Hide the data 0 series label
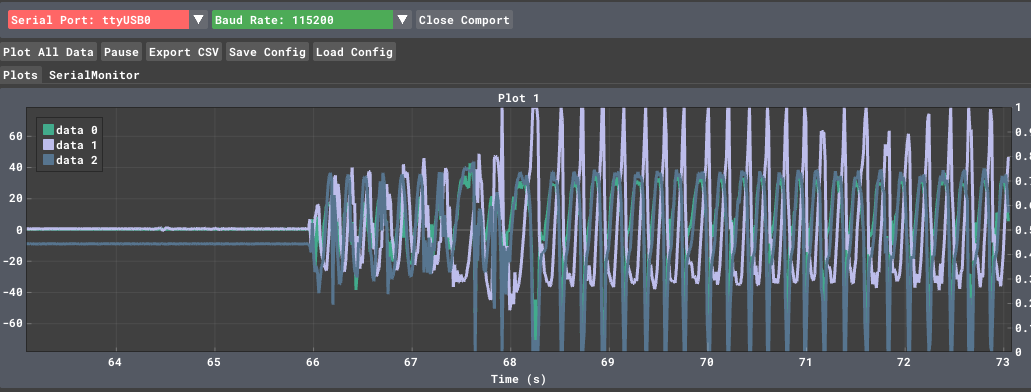This screenshot has width=1031, height=392. pyautogui.click(x=77, y=130)
